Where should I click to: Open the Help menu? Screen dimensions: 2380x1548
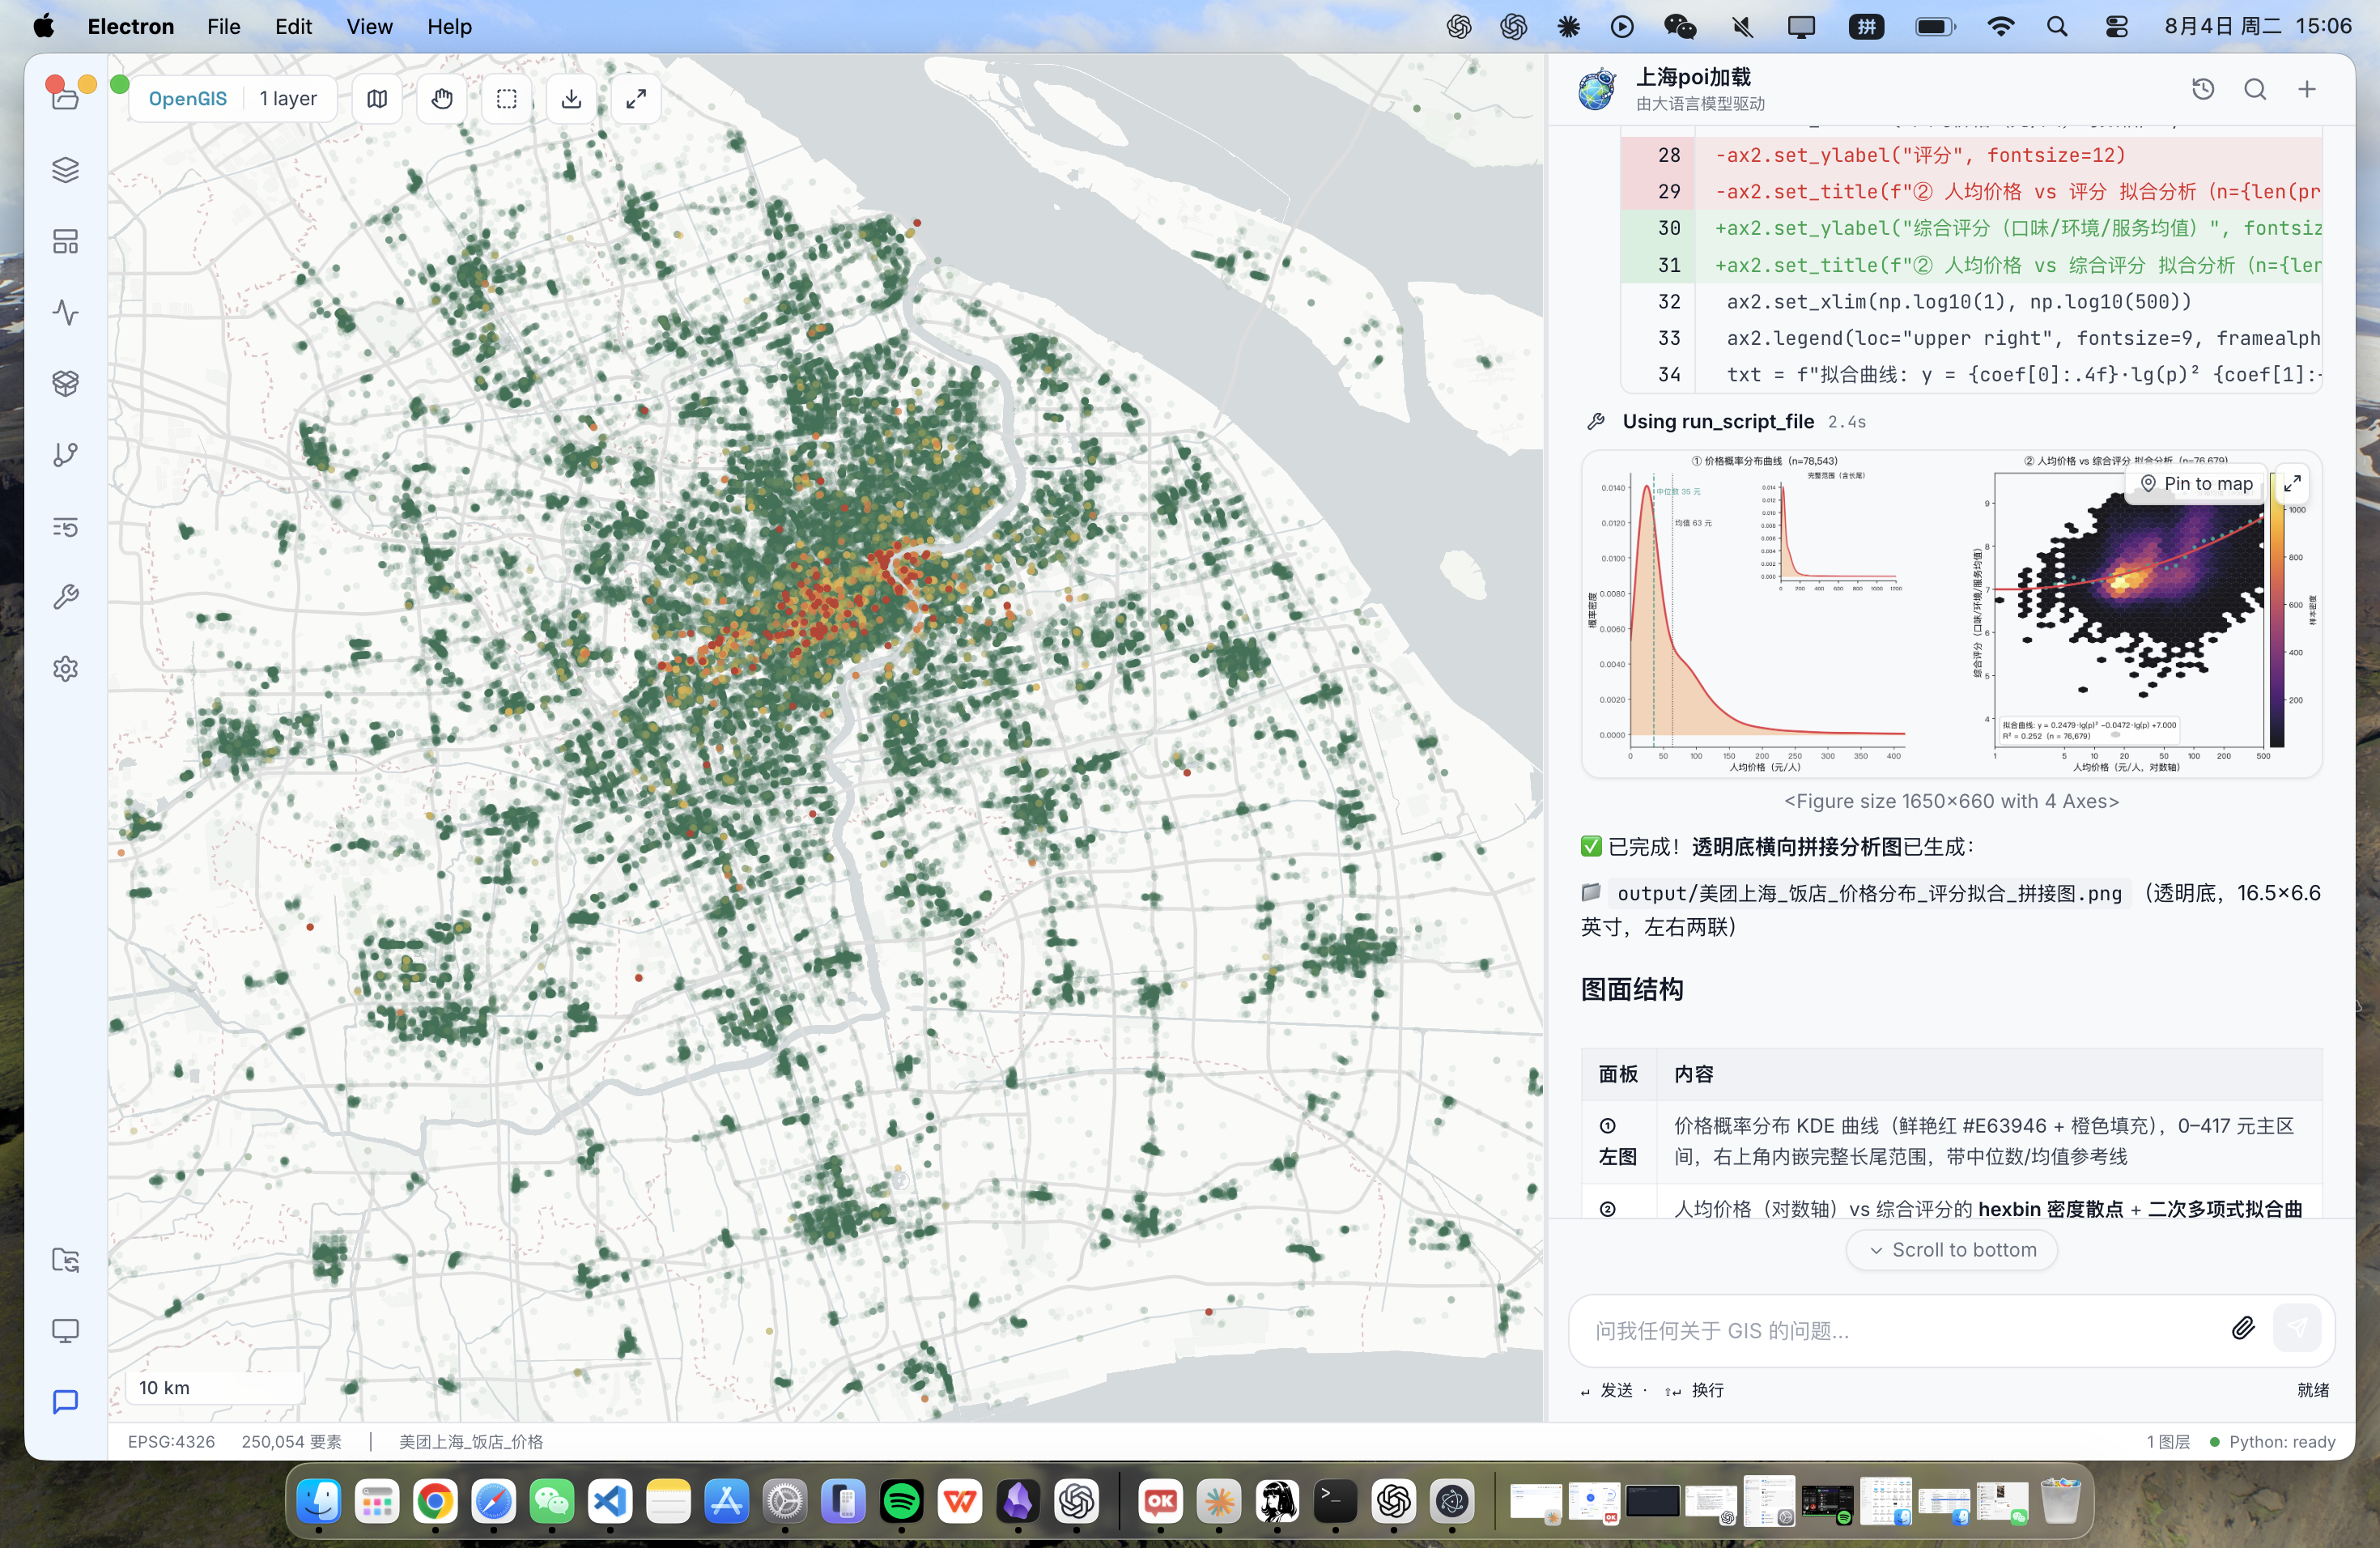tap(449, 26)
